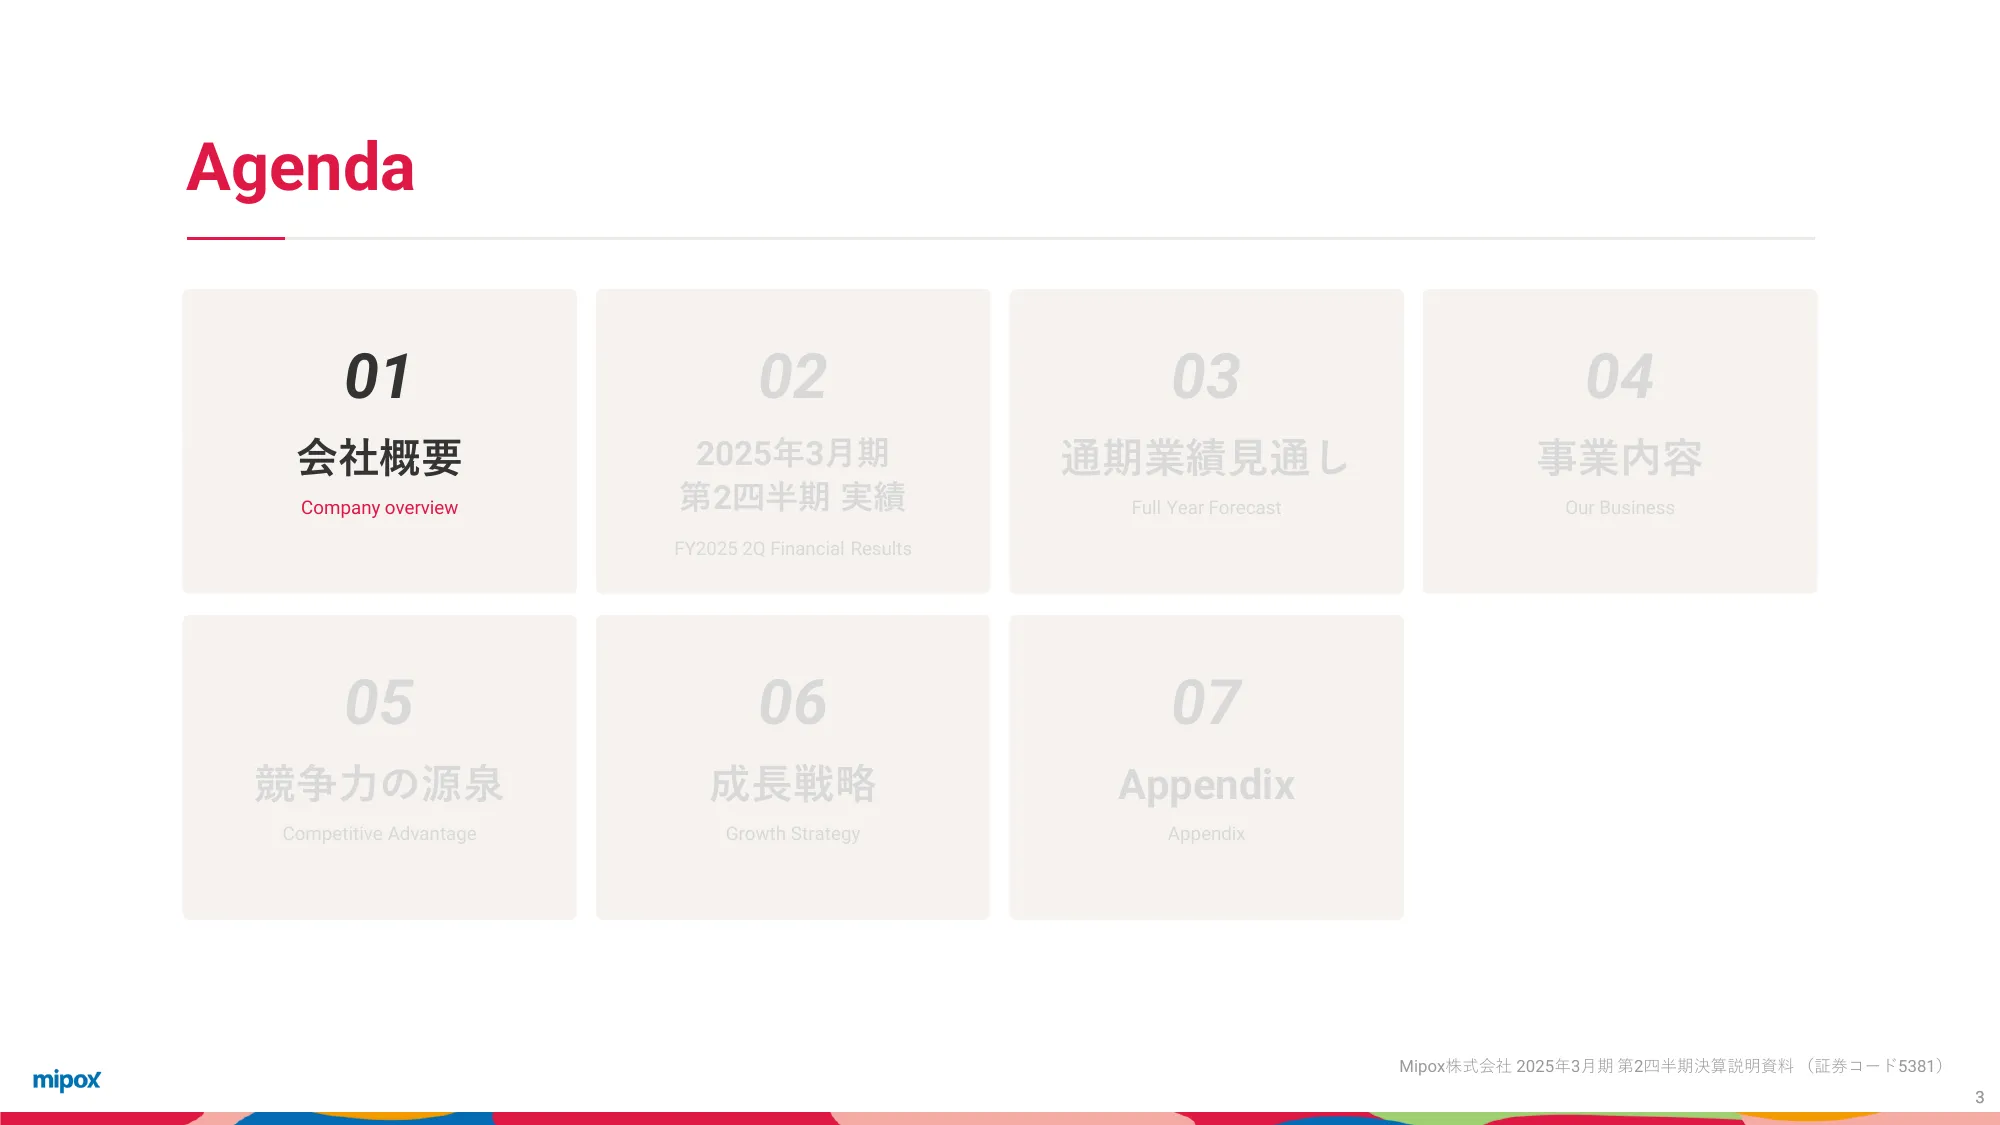Select the 04 事業内容 card
This screenshot has height=1125, width=2000.
[x=1620, y=441]
